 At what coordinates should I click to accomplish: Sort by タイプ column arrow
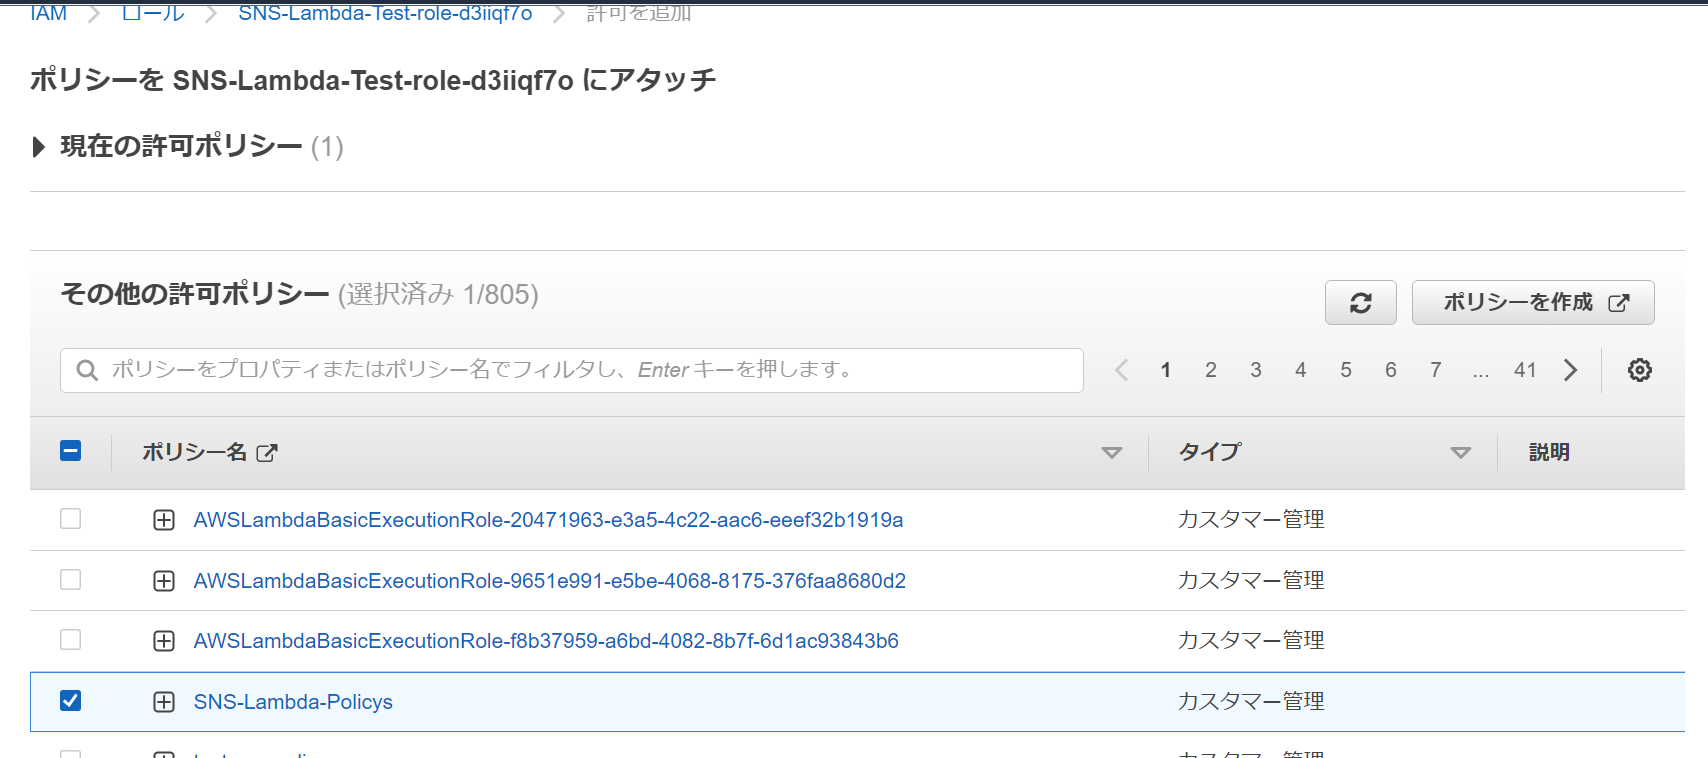tap(1460, 453)
